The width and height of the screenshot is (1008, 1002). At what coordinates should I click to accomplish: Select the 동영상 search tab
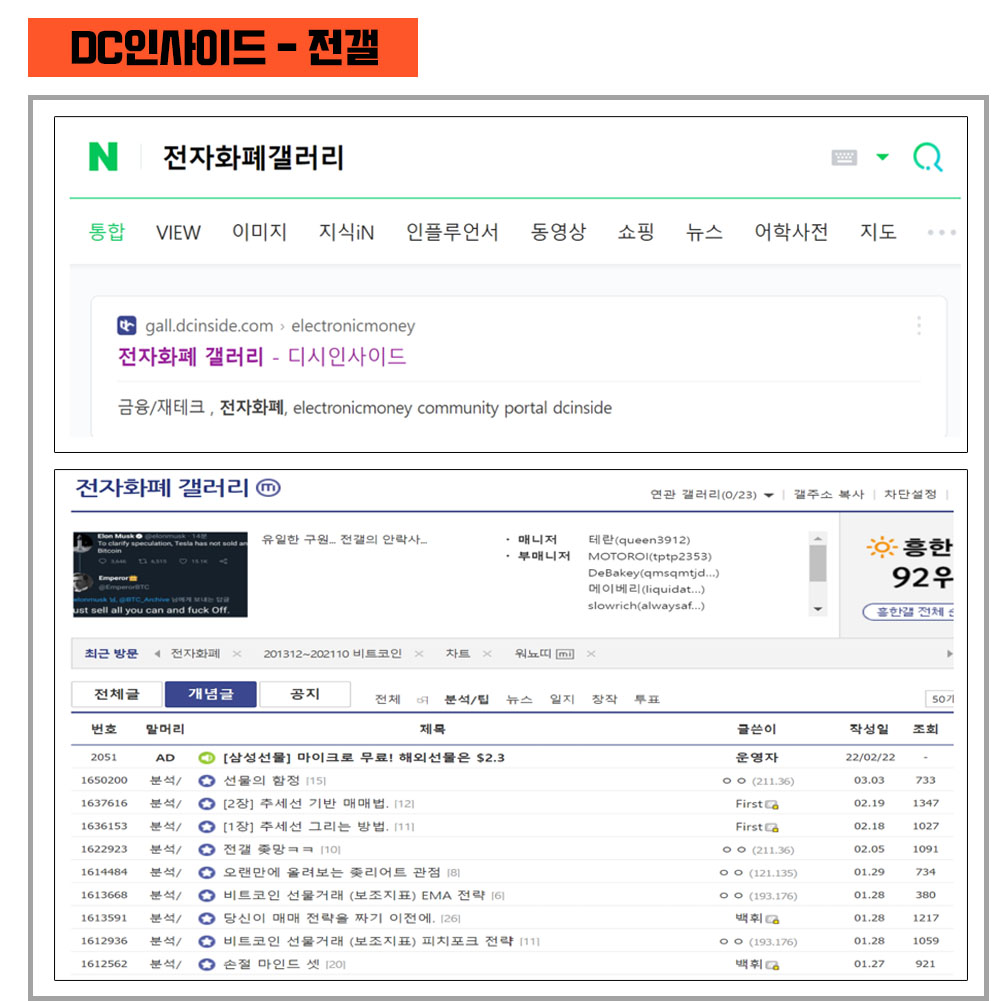point(558,231)
